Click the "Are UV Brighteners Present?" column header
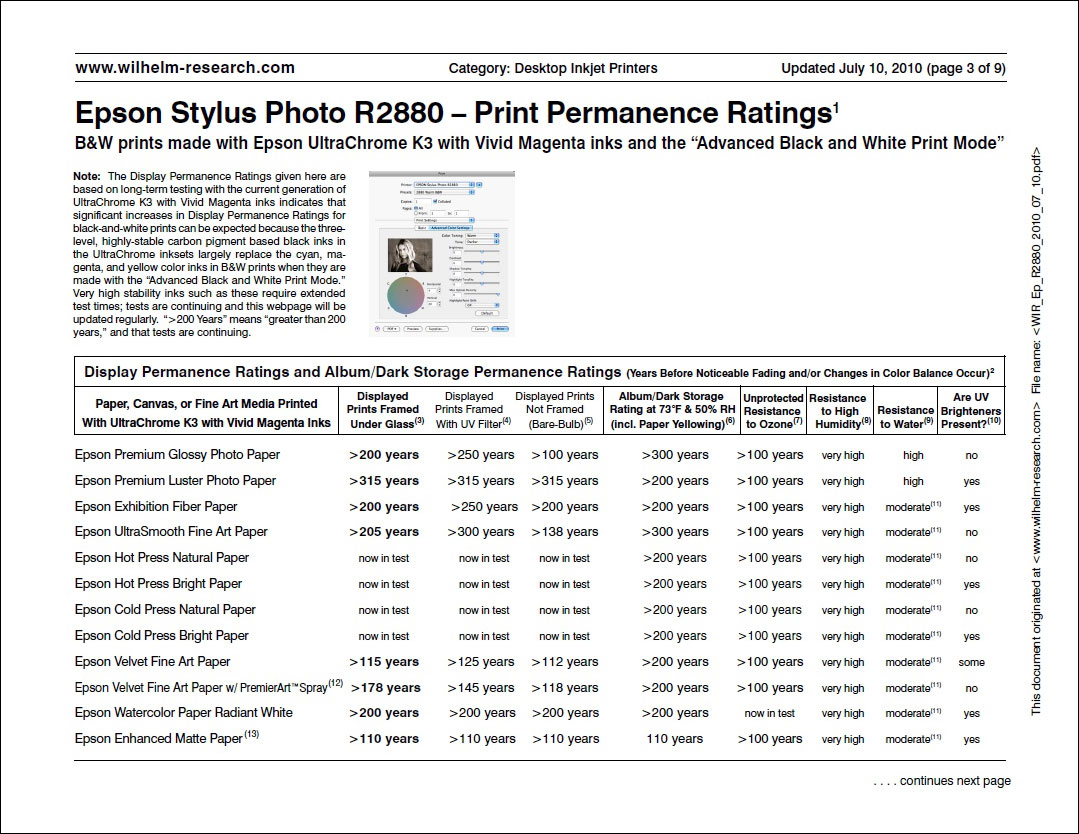1079x834 pixels. (971, 411)
